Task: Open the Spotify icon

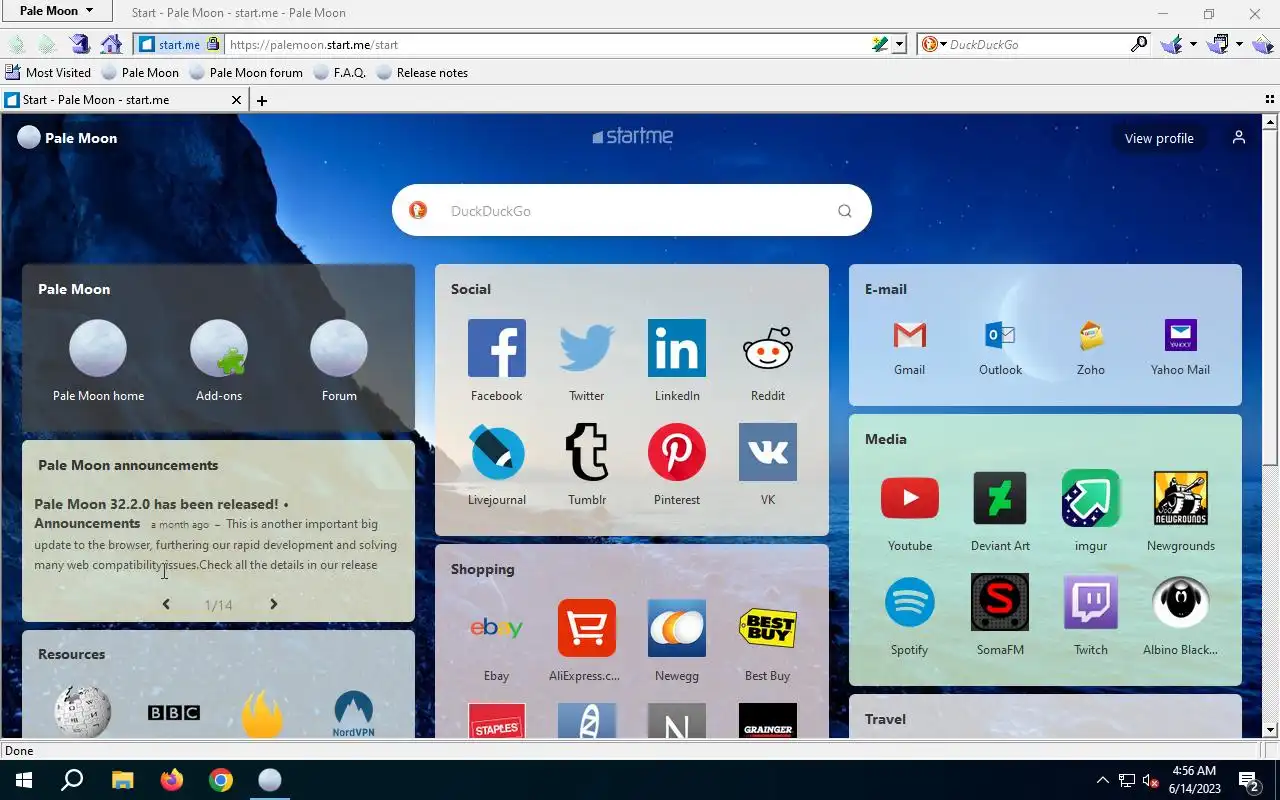Action: 910,602
